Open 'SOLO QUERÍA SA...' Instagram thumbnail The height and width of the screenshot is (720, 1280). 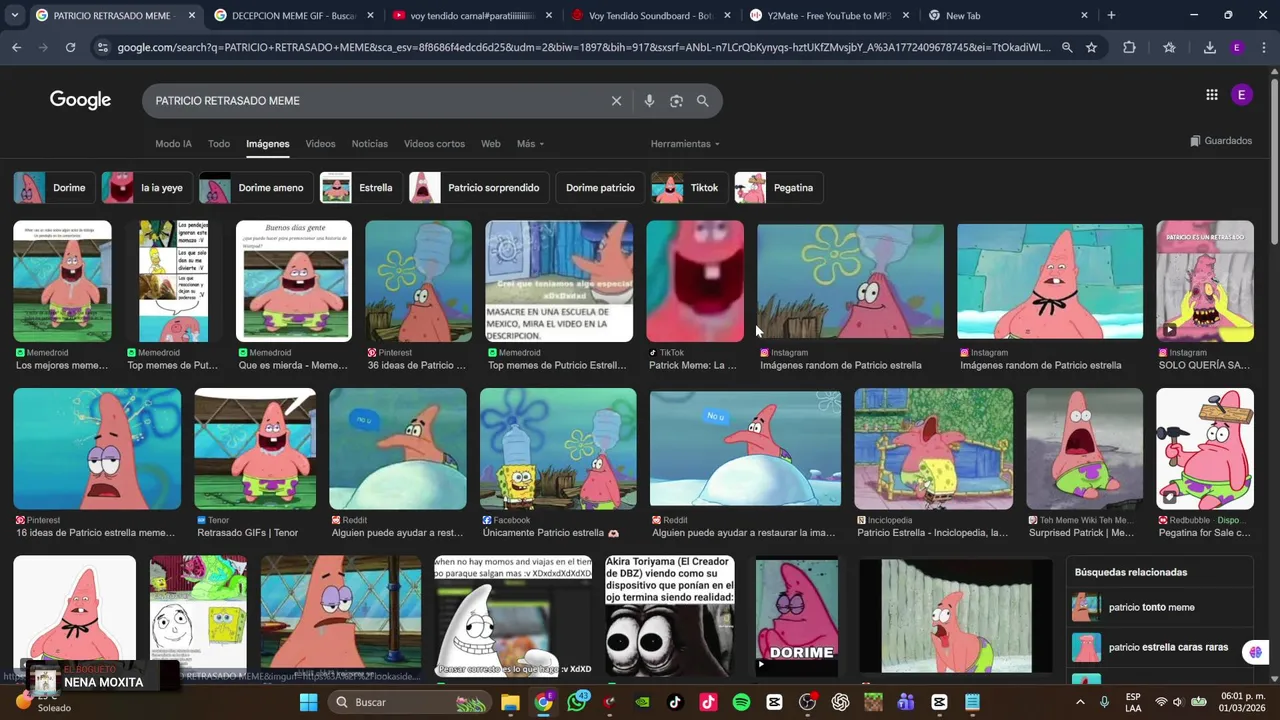1205,281
